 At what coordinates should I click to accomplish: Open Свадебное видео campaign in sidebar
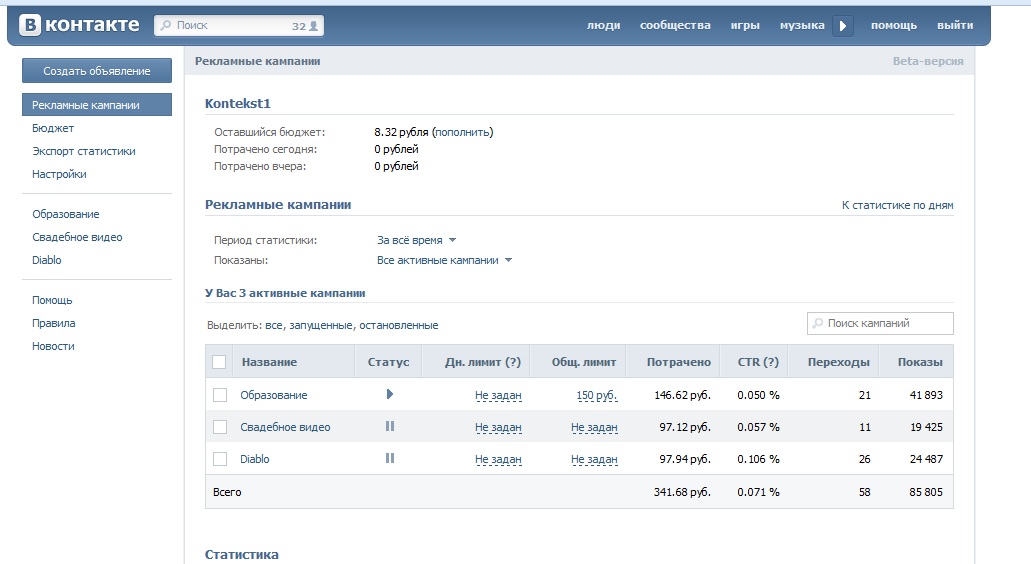point(77,237)
